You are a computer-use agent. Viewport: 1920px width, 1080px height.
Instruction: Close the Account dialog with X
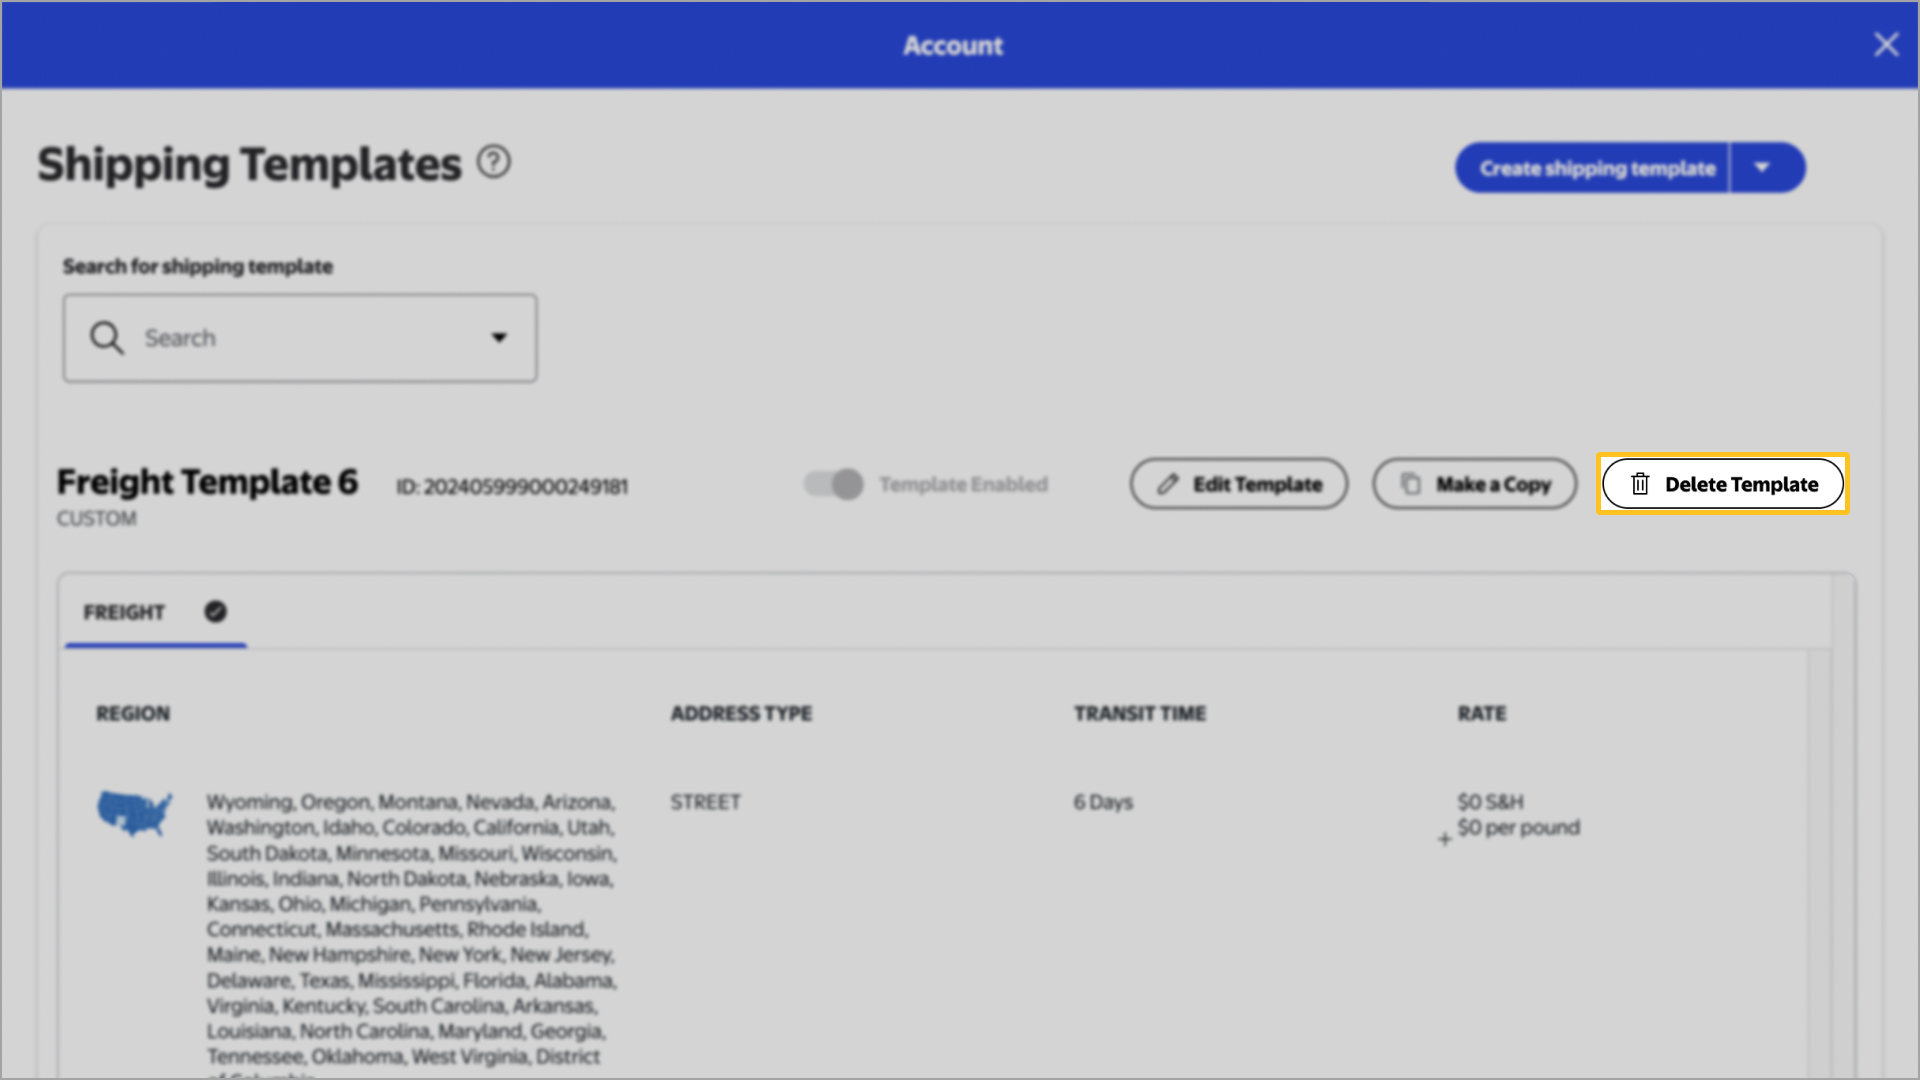pos(1885,45)
